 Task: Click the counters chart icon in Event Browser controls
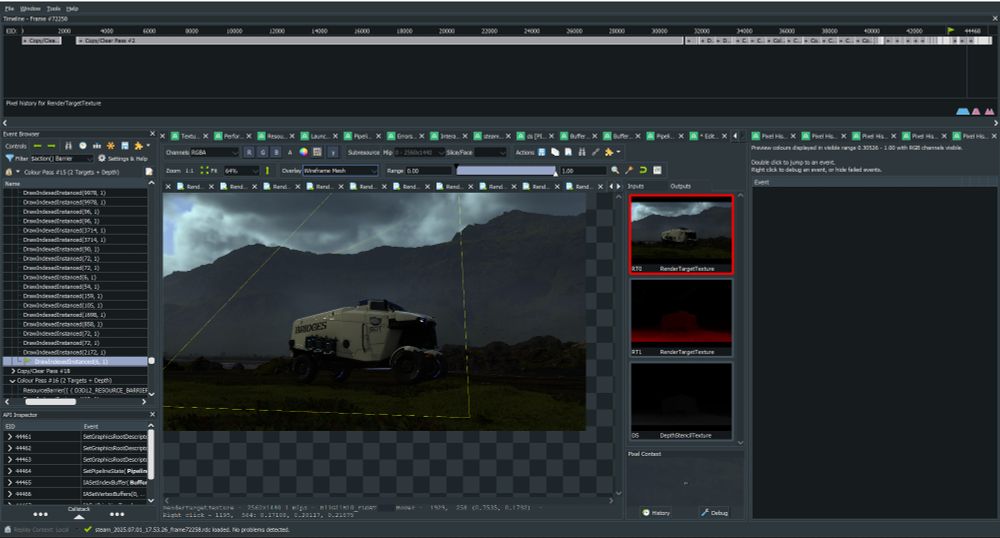tap(96, 146)
